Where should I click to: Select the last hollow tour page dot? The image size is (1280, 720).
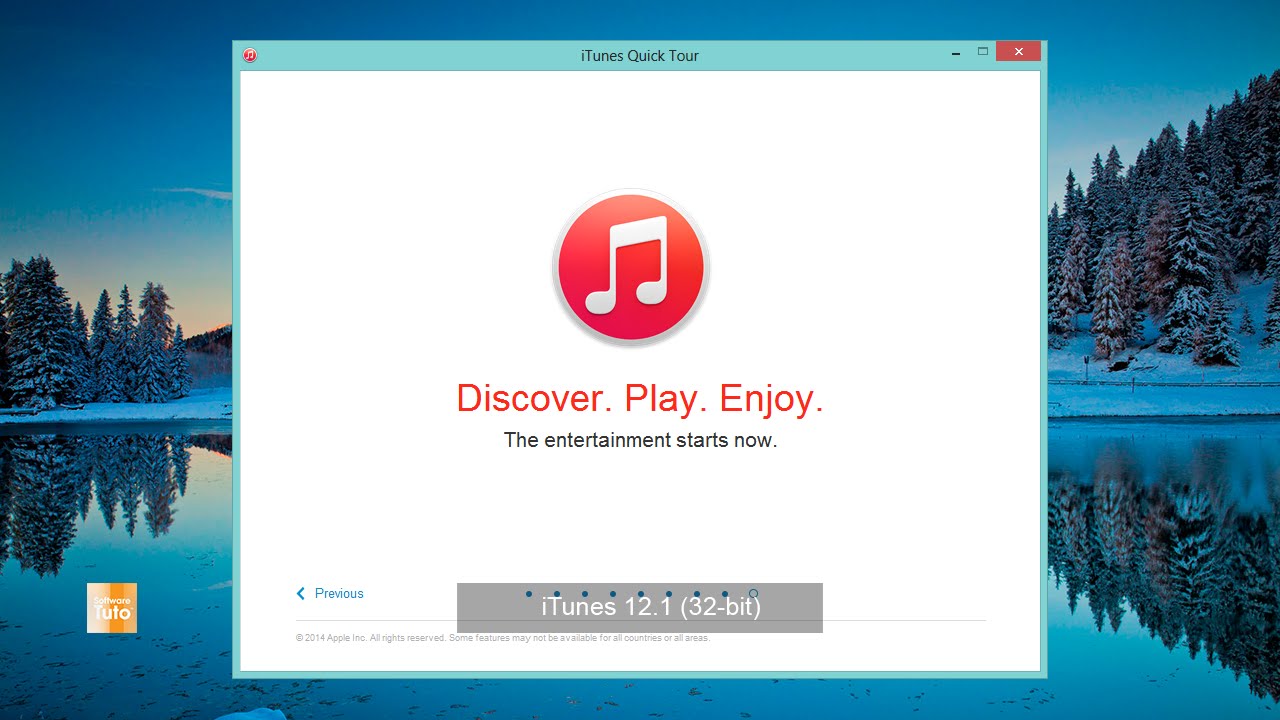[x=753, y=594]
